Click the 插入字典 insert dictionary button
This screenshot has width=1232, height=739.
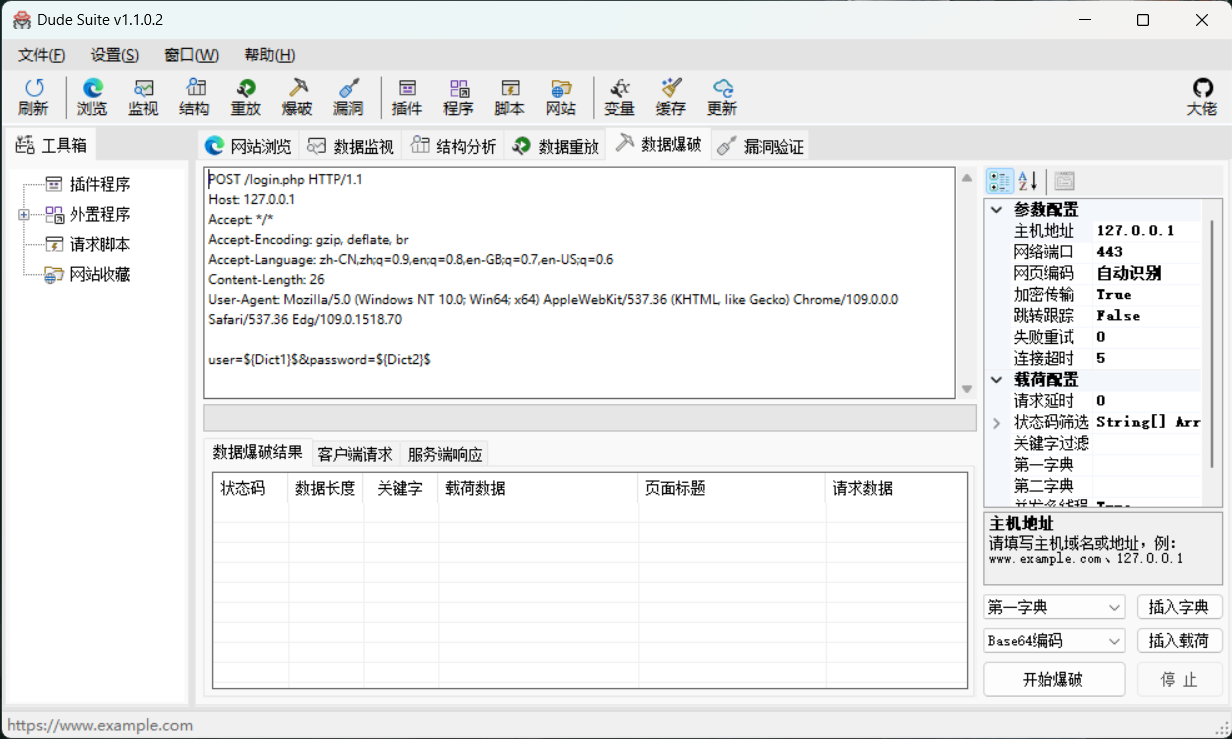click(x=1179, y=607)
